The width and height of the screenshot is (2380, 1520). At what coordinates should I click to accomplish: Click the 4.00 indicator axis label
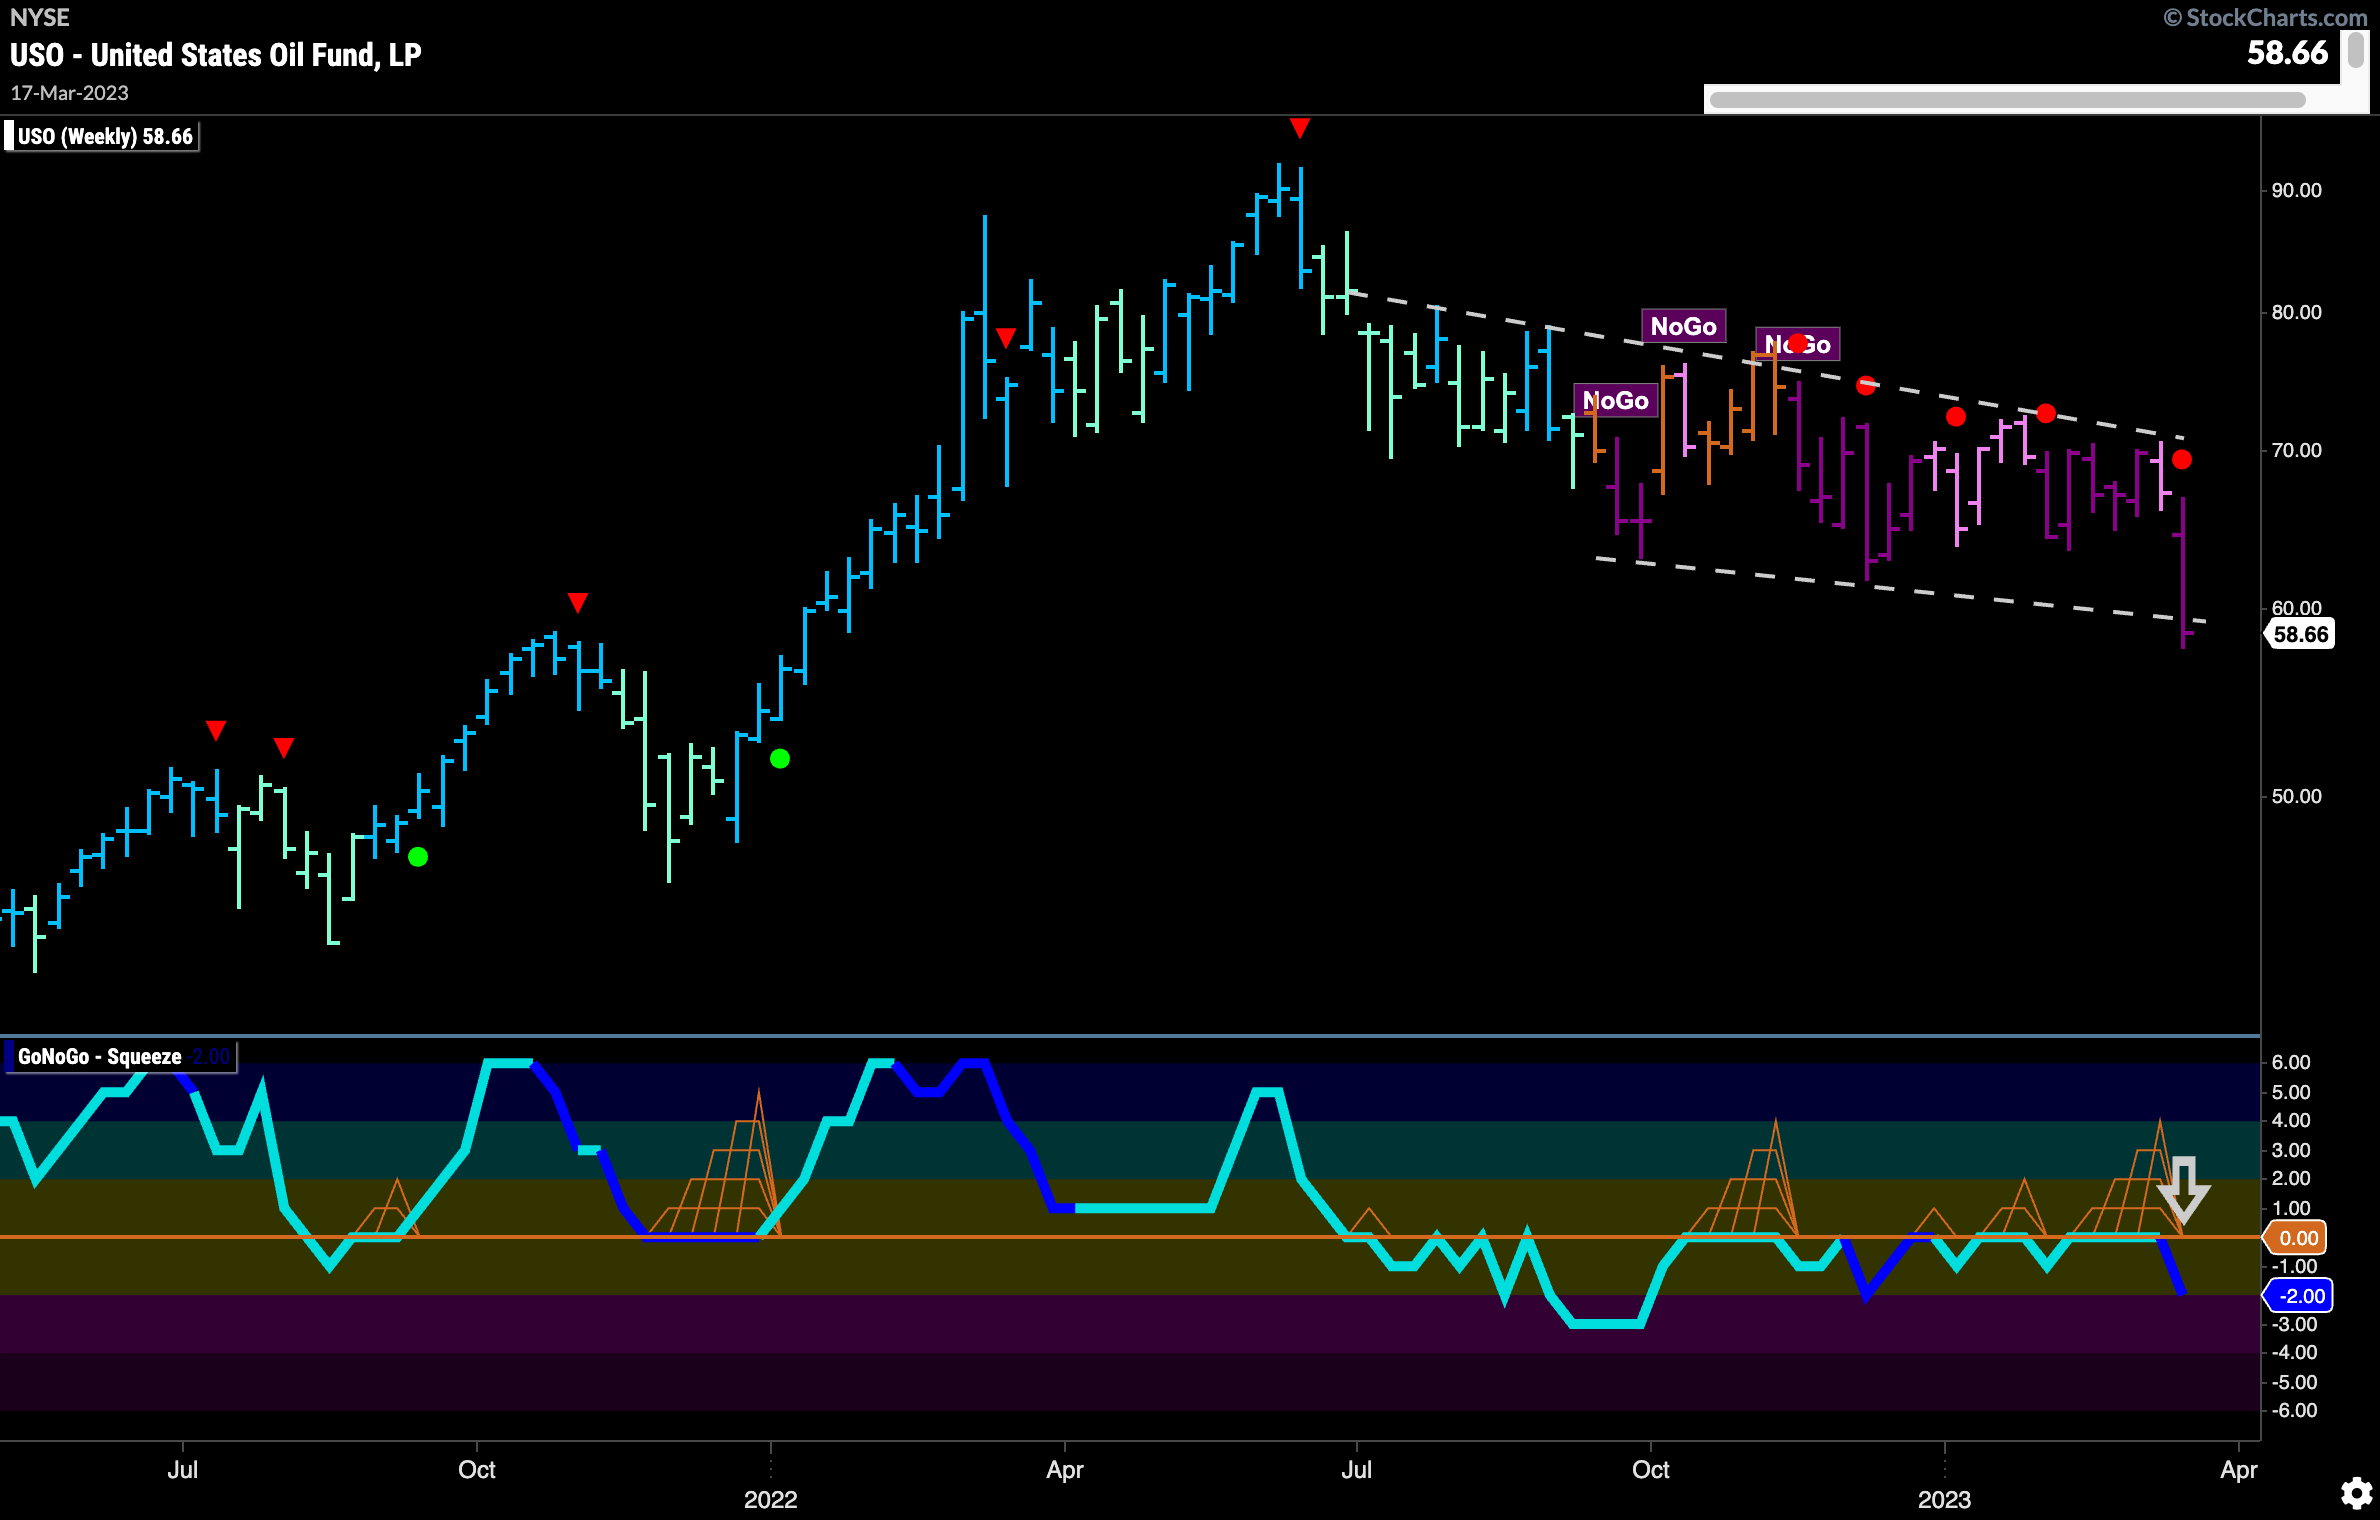[2291, 1120]
